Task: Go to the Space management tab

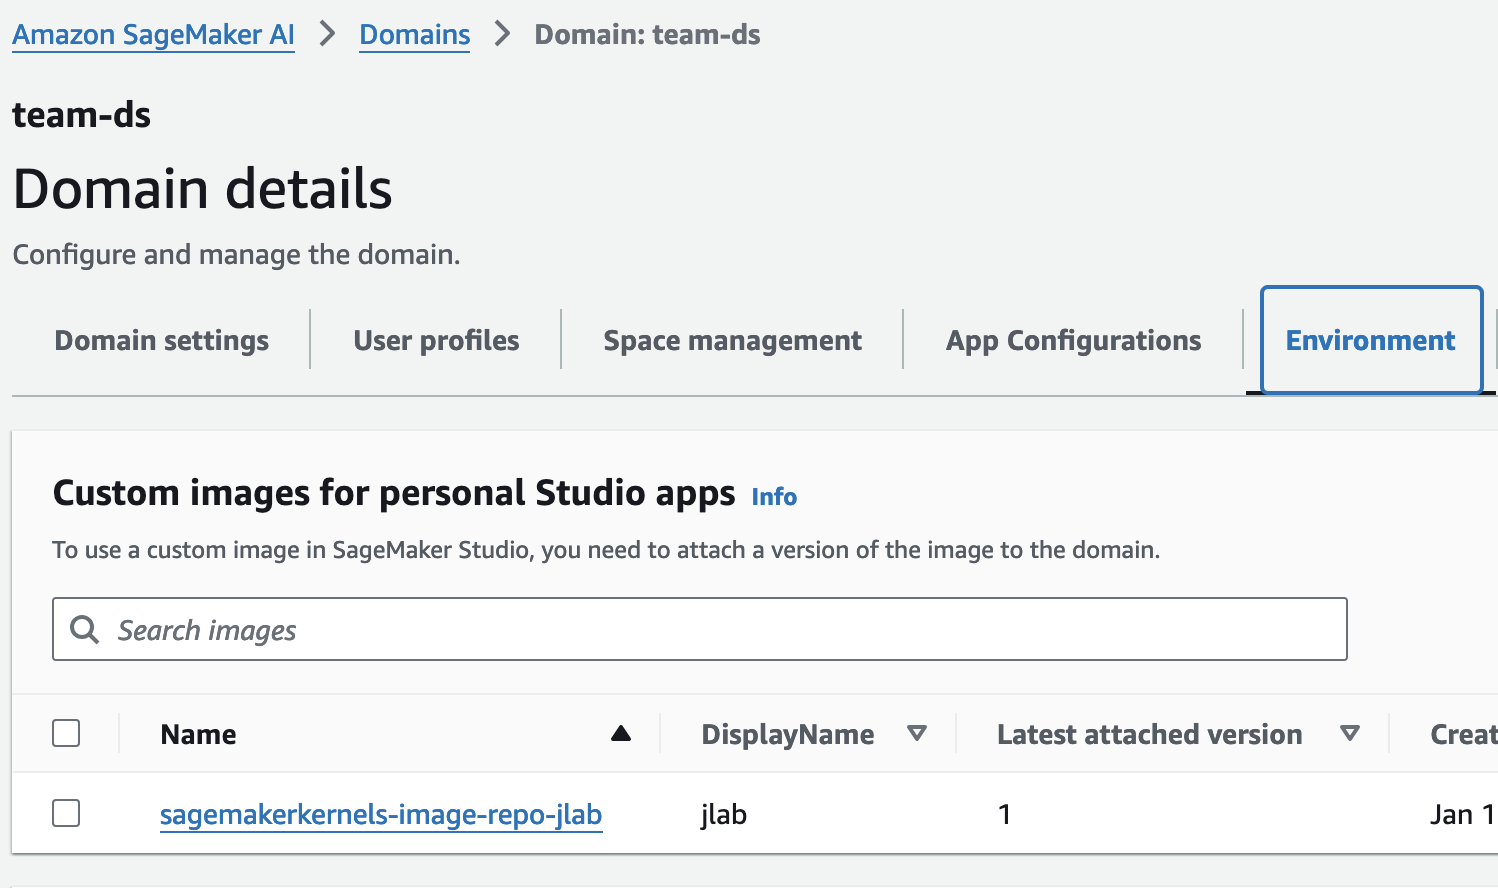Action: point(732,341)
